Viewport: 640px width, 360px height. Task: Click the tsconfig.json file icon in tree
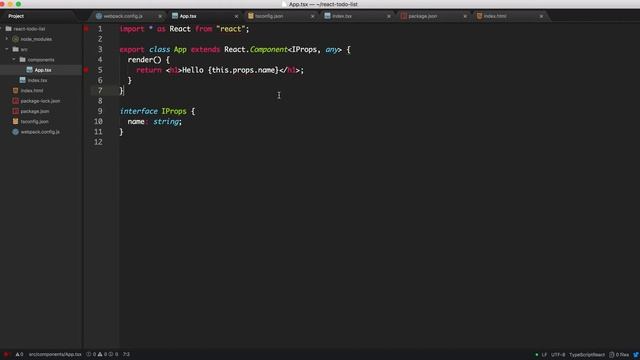tap(16, 121)
